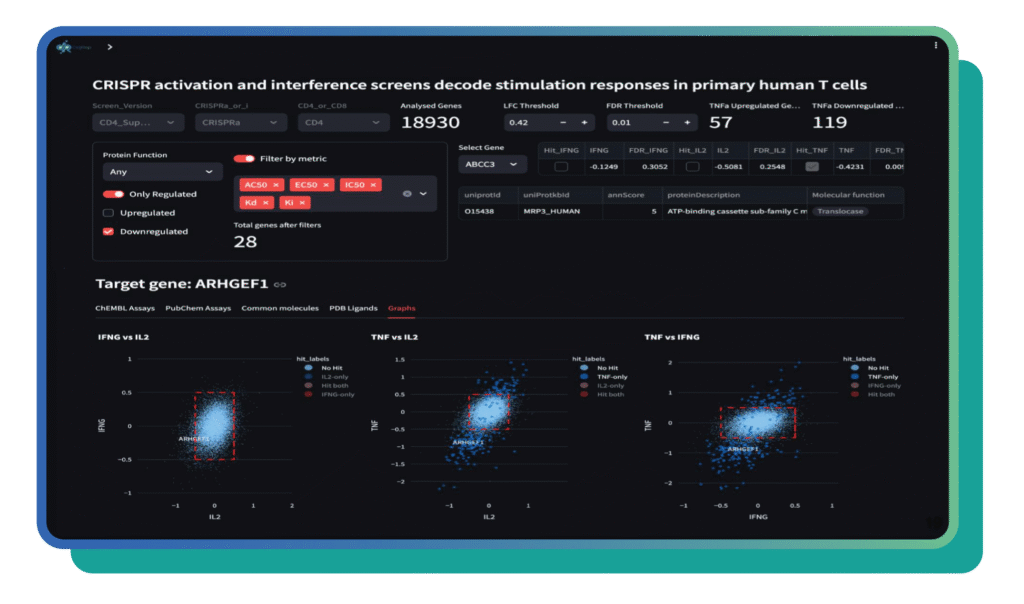Disable the Filter by metric toggle

pos(243,159)
